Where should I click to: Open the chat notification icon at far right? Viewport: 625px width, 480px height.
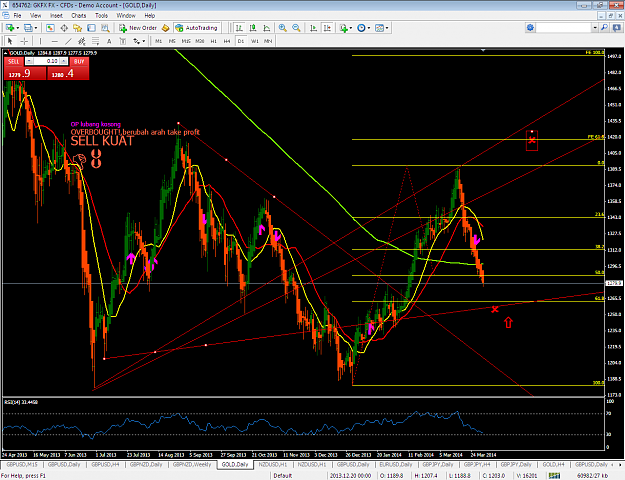point(617,28)
